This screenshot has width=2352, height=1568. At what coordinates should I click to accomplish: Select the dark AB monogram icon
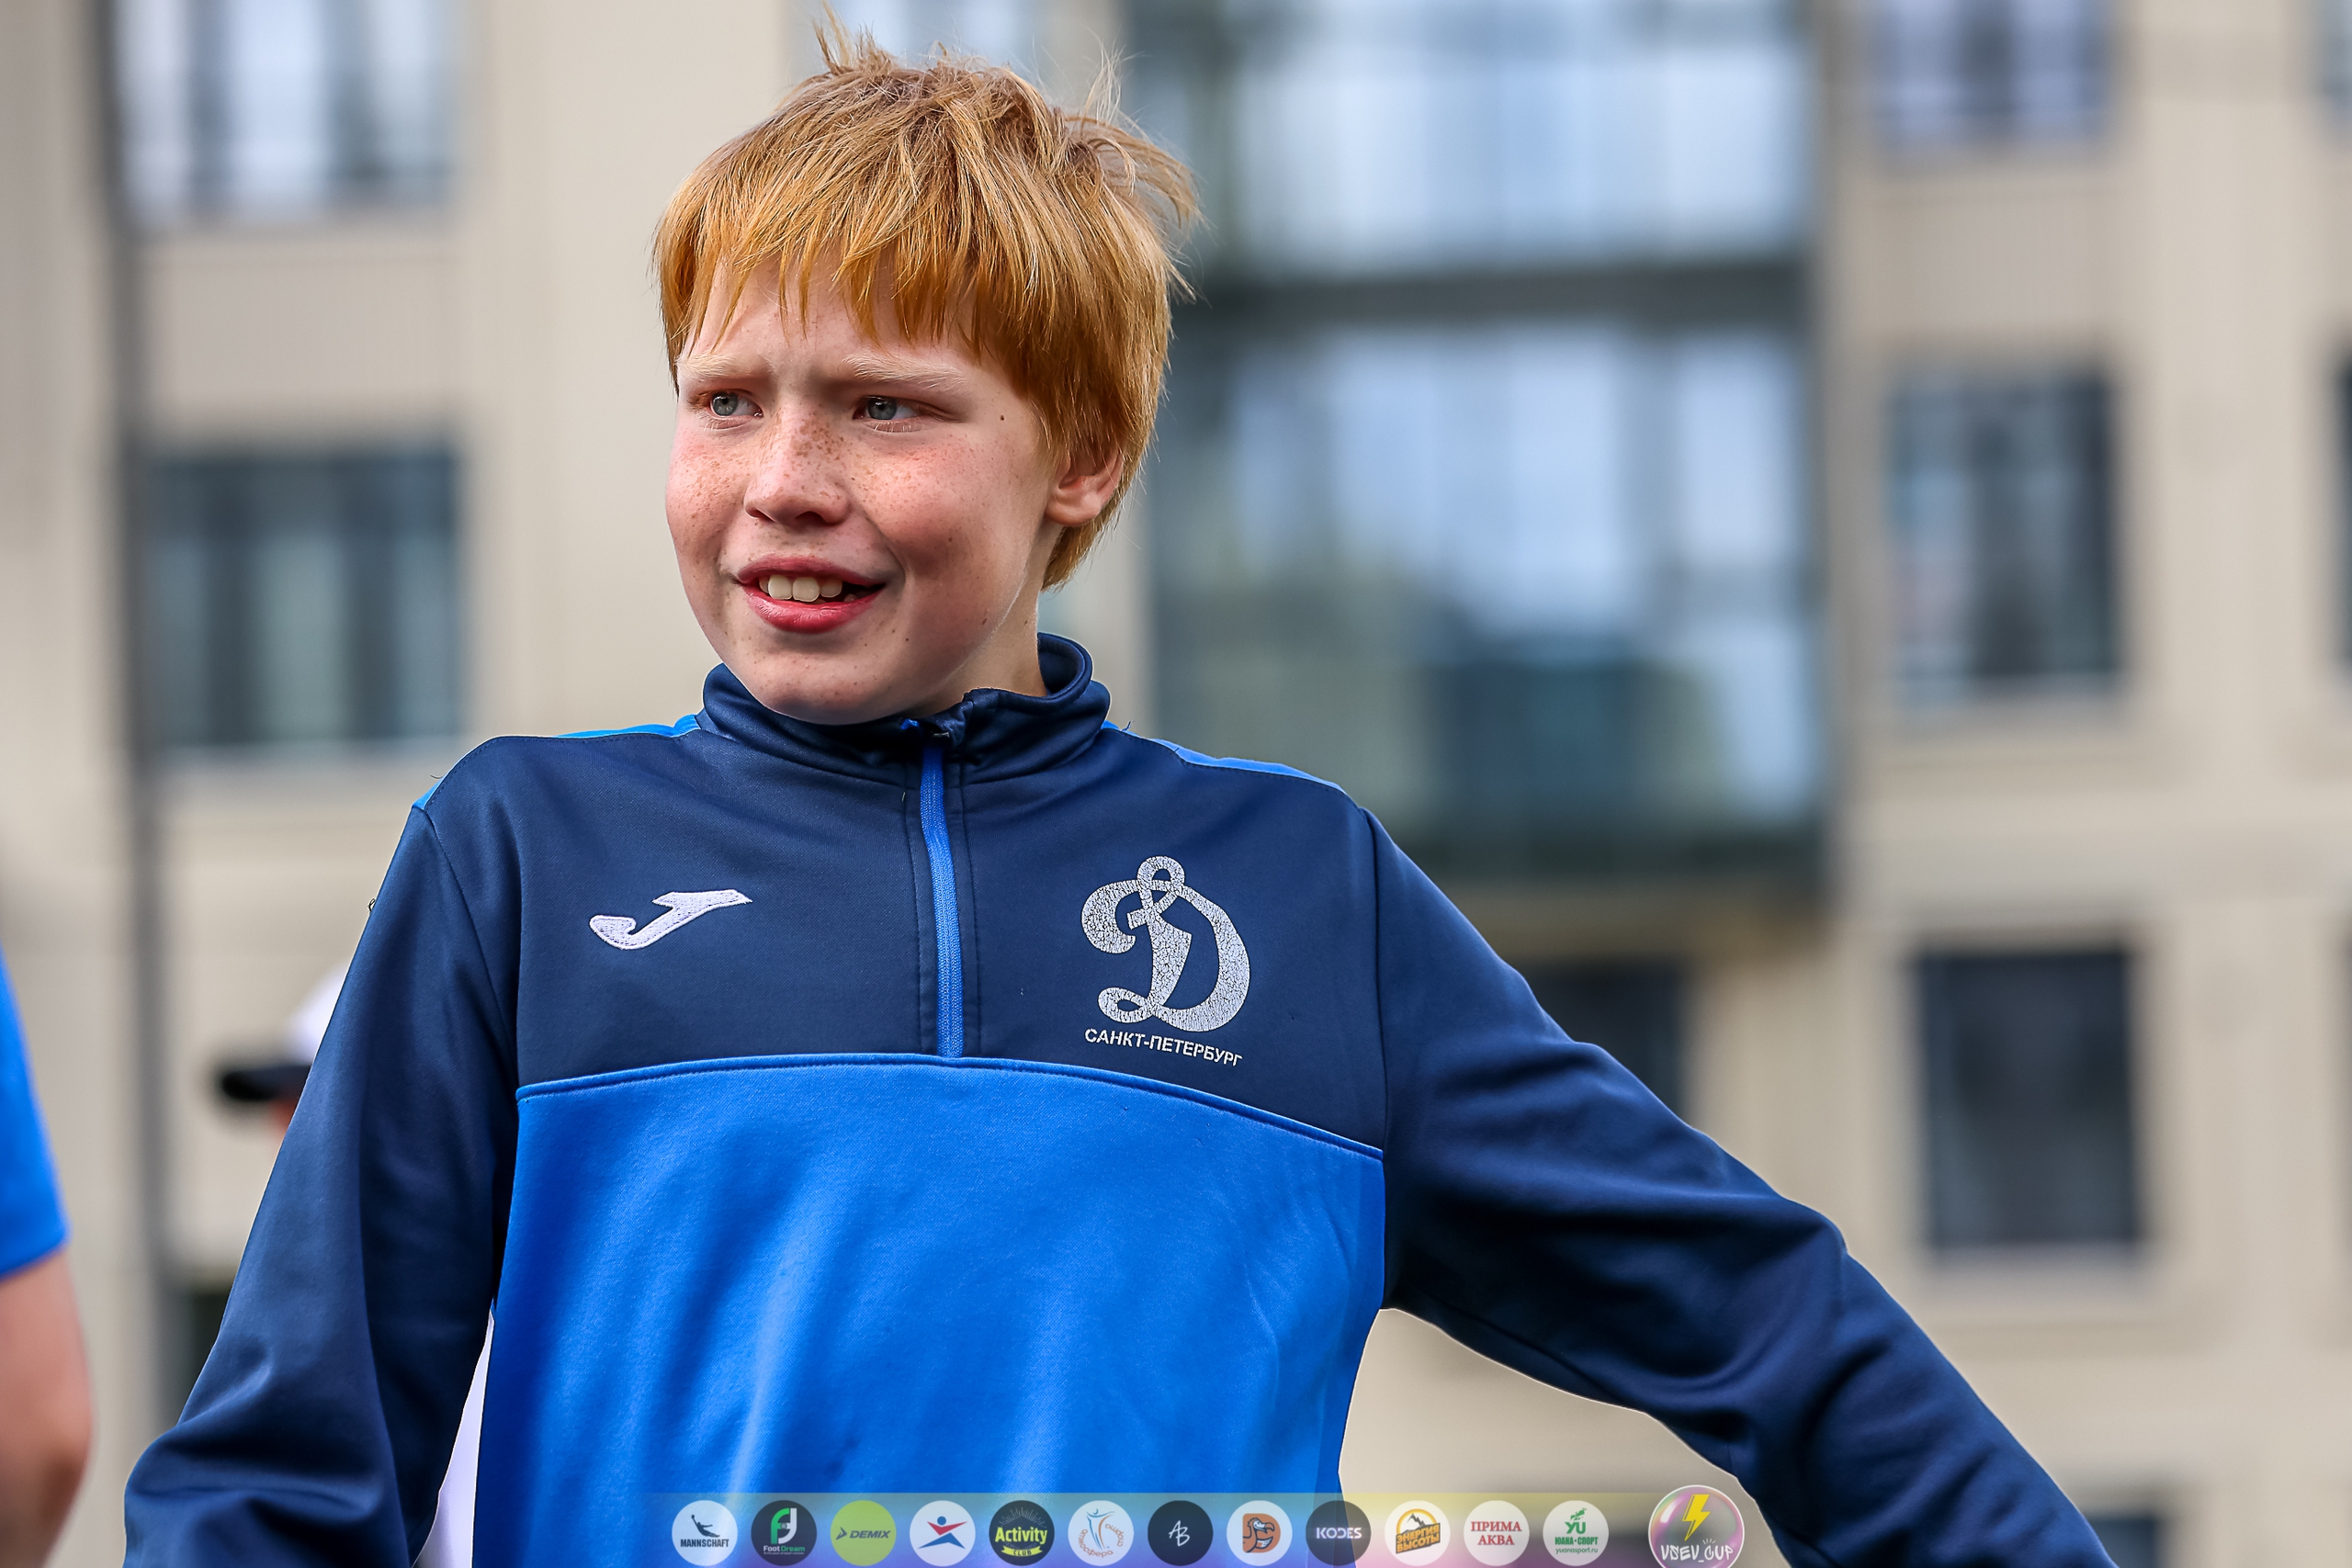(1180, 1533)
